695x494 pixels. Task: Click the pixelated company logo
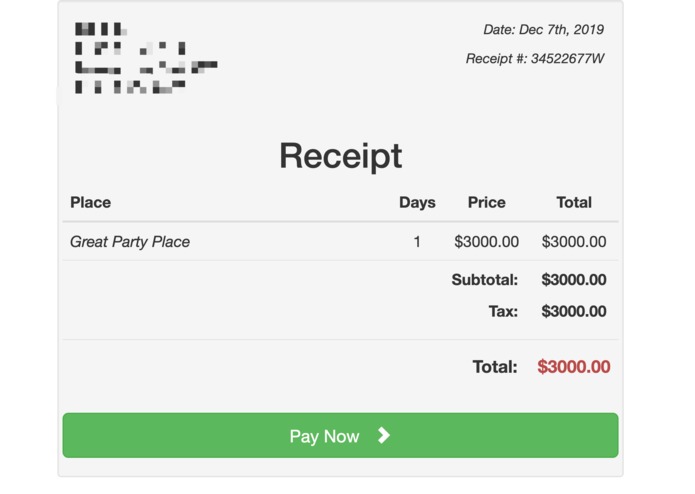(x=146, y=58)
